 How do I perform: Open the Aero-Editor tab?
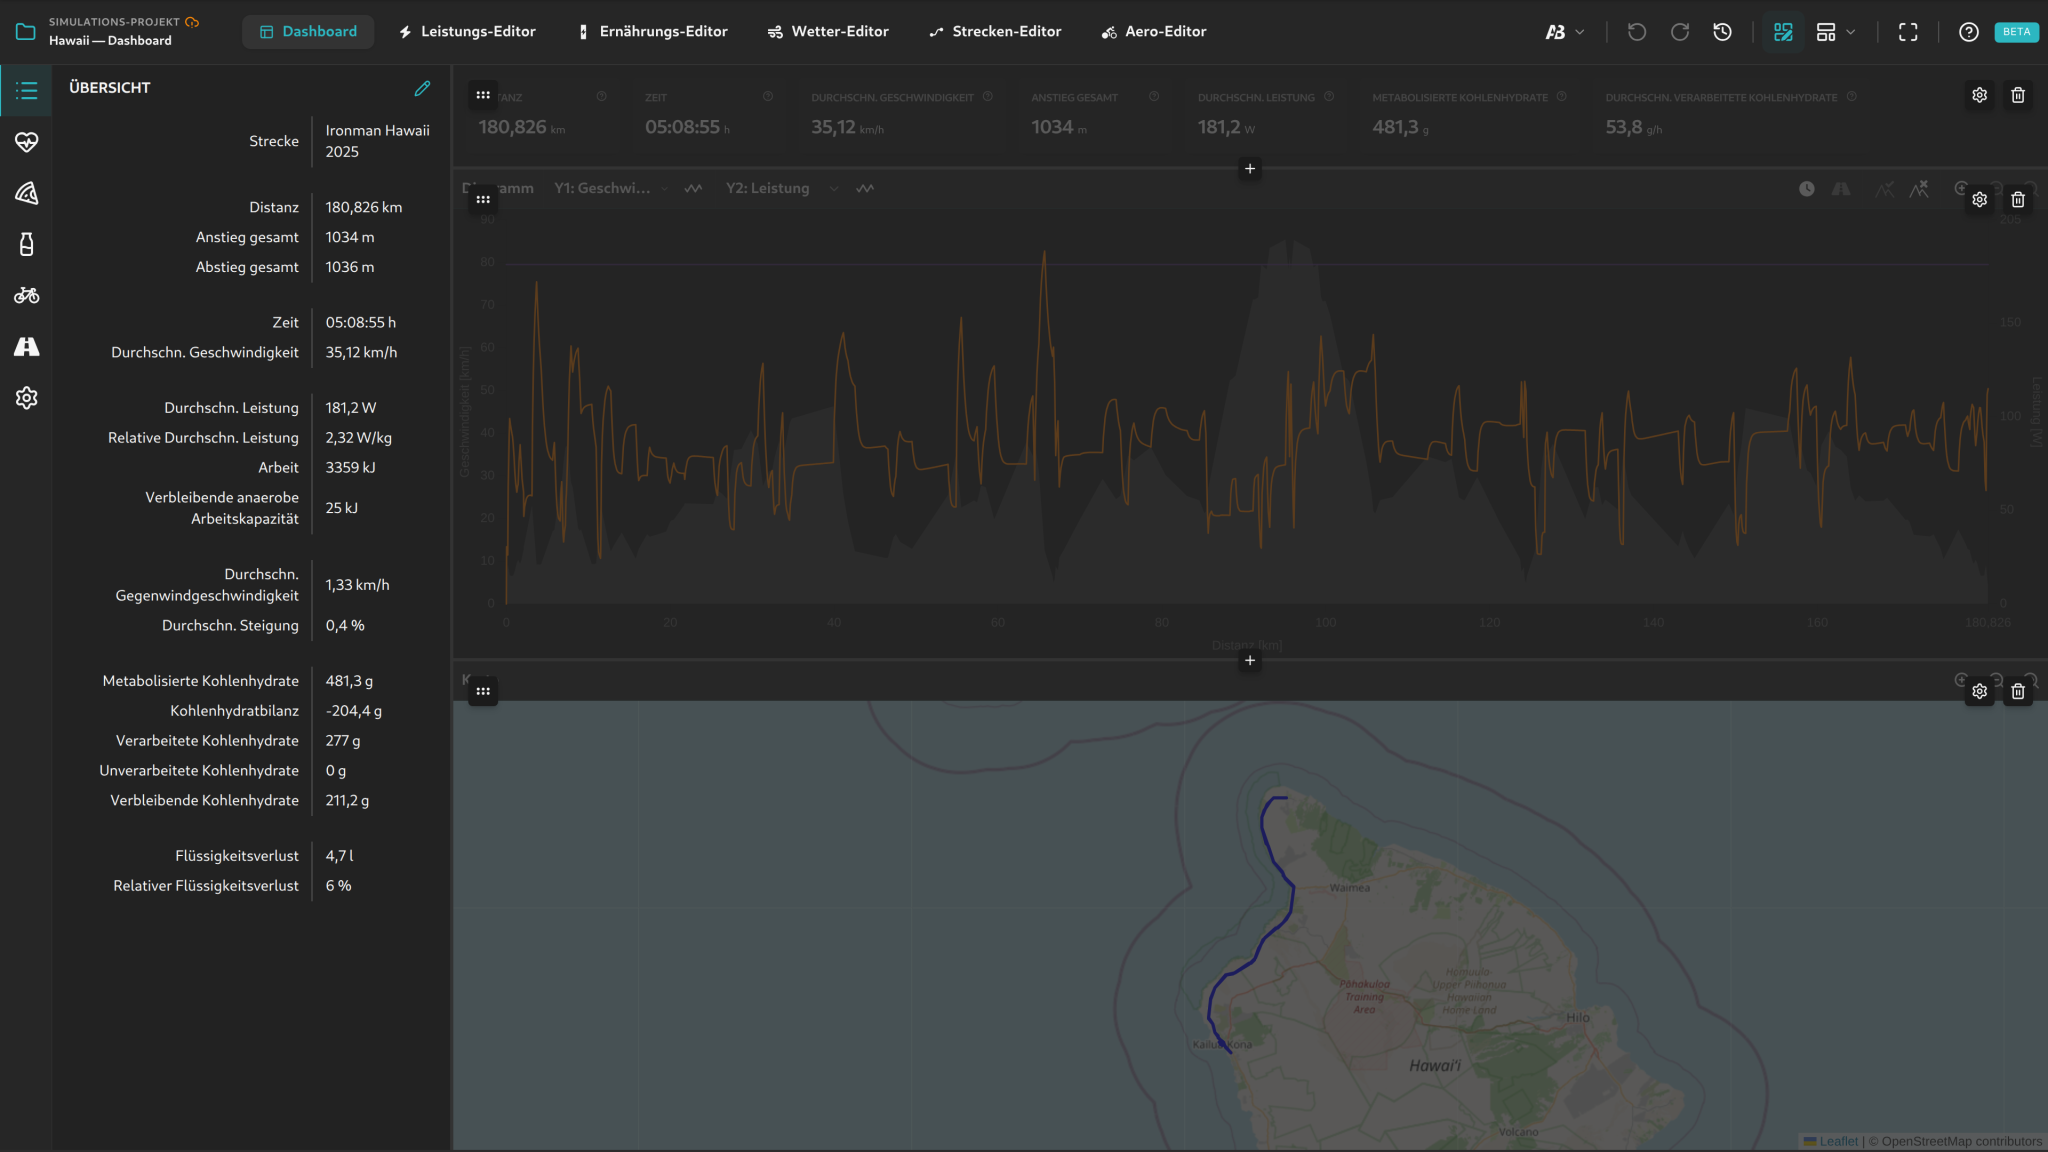click(1154, 32)
